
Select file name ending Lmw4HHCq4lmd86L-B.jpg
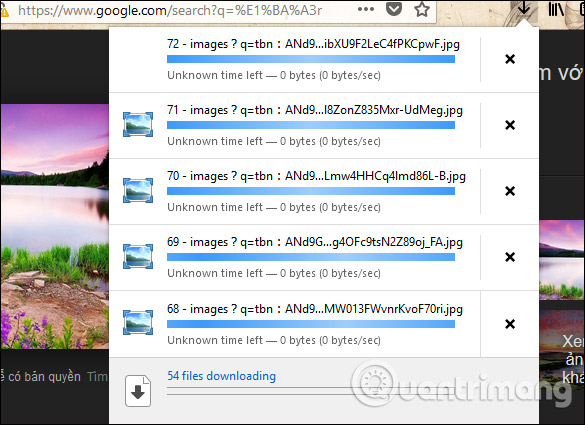click(316, 176)
